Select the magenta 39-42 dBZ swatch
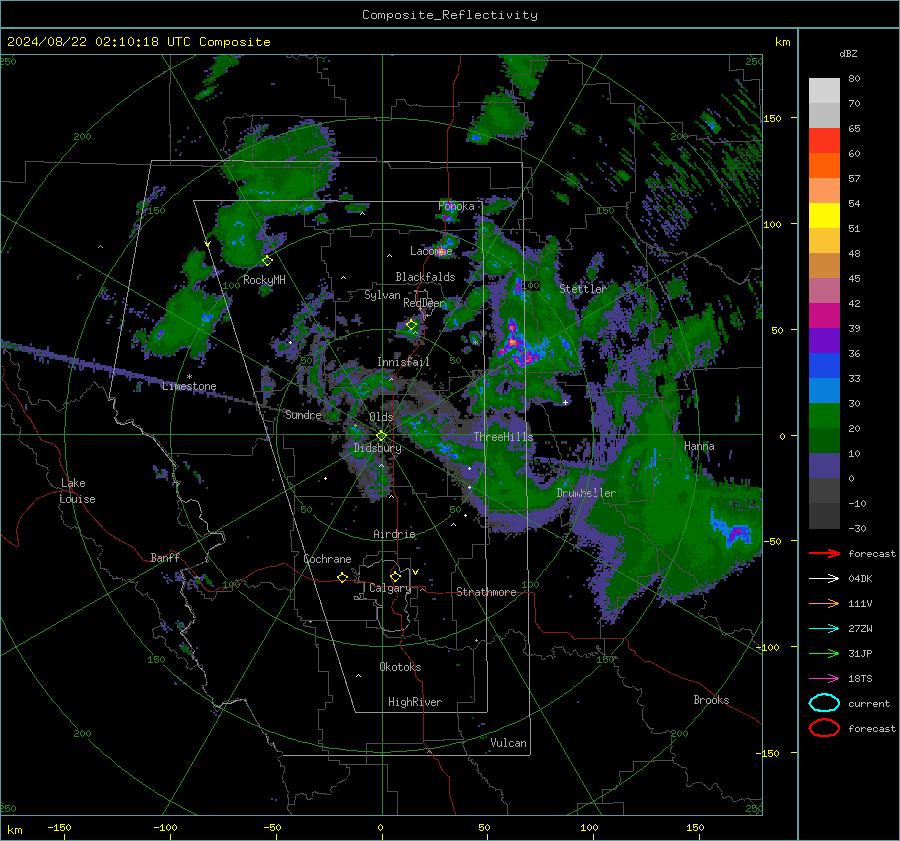 [824, 316]
